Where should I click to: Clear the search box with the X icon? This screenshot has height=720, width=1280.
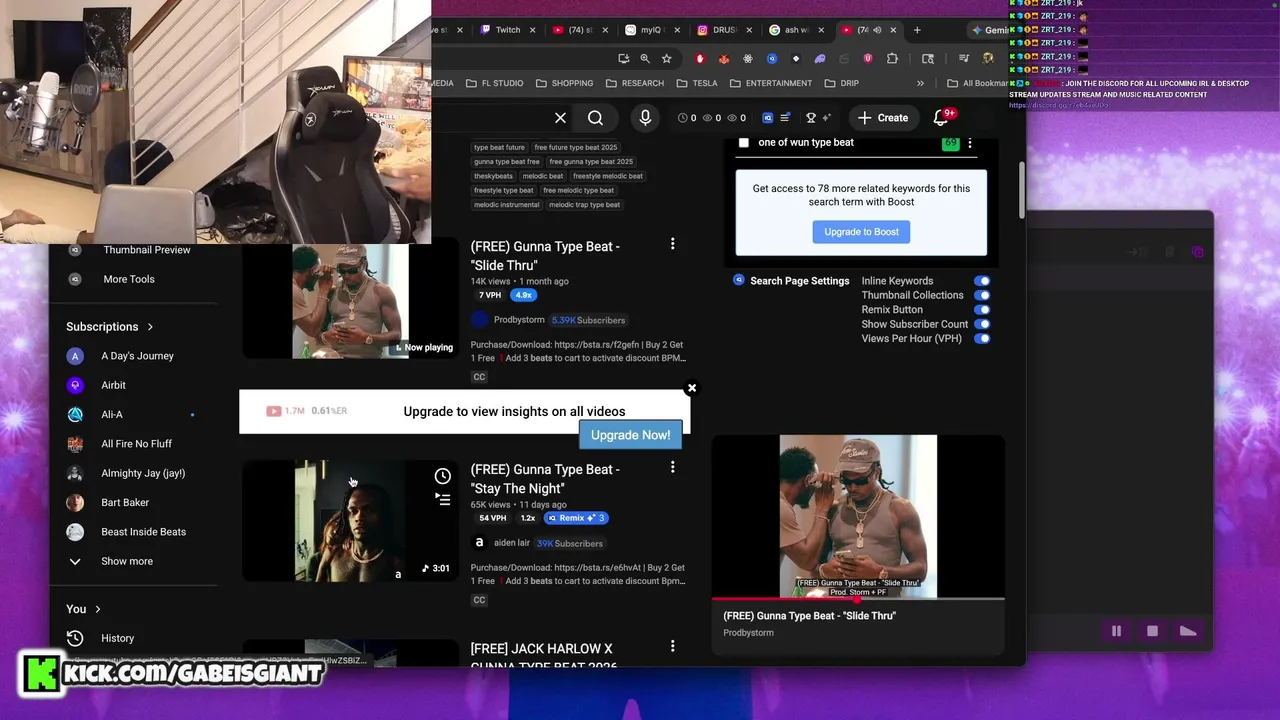(x=560, y=118)
